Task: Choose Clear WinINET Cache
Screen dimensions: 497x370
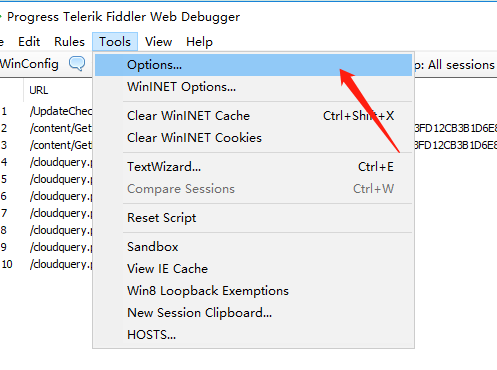Action: click(x=253, y=116)
